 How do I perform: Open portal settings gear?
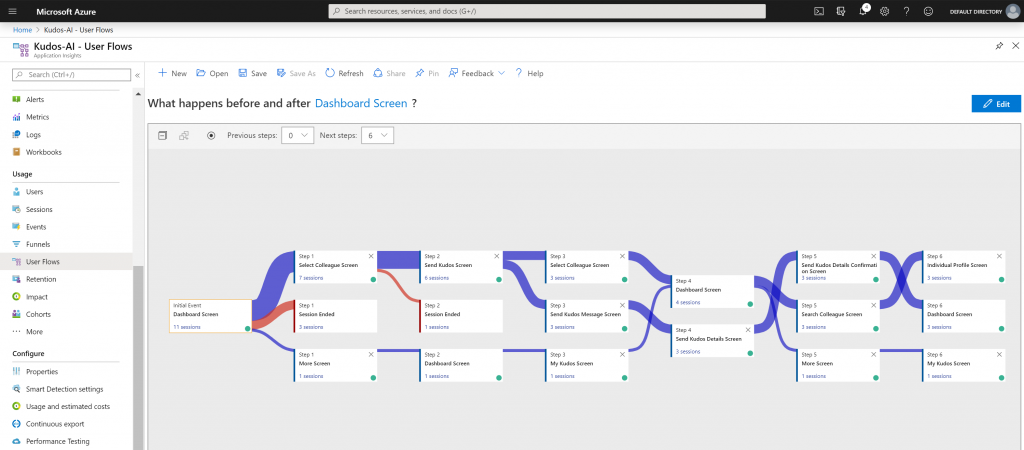tap(884, 11)
